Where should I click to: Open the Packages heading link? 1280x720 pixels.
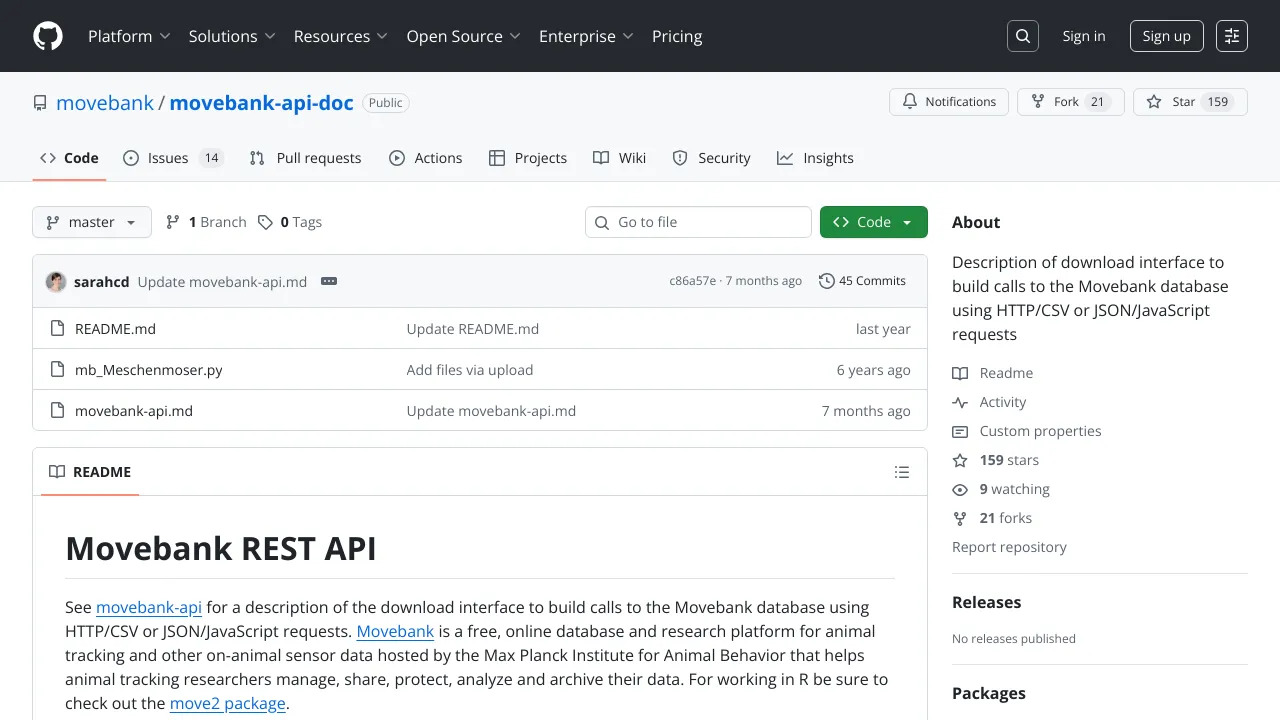point(989,693)
